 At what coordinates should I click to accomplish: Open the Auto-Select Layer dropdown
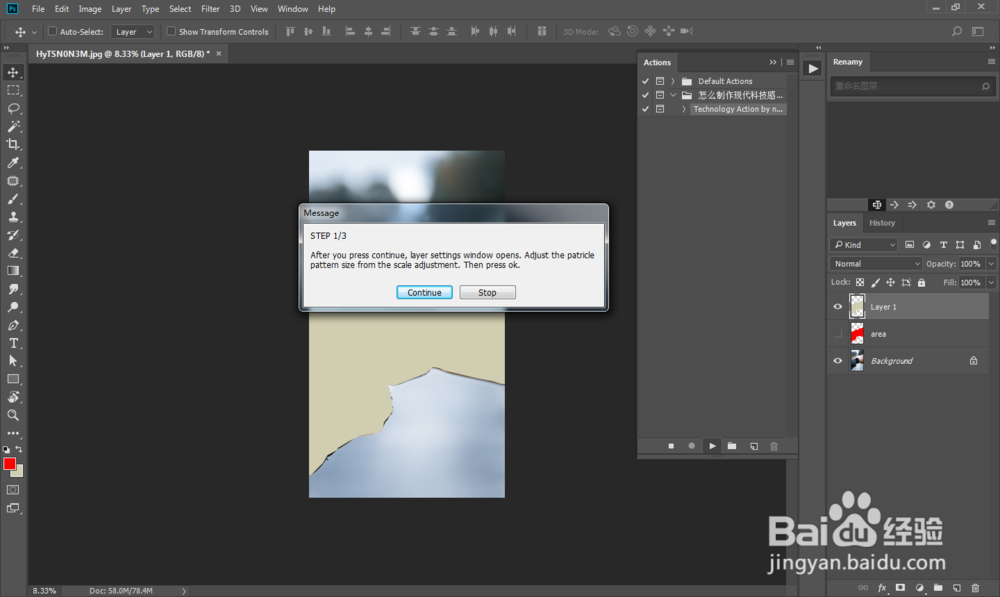(x=133, y=31)
